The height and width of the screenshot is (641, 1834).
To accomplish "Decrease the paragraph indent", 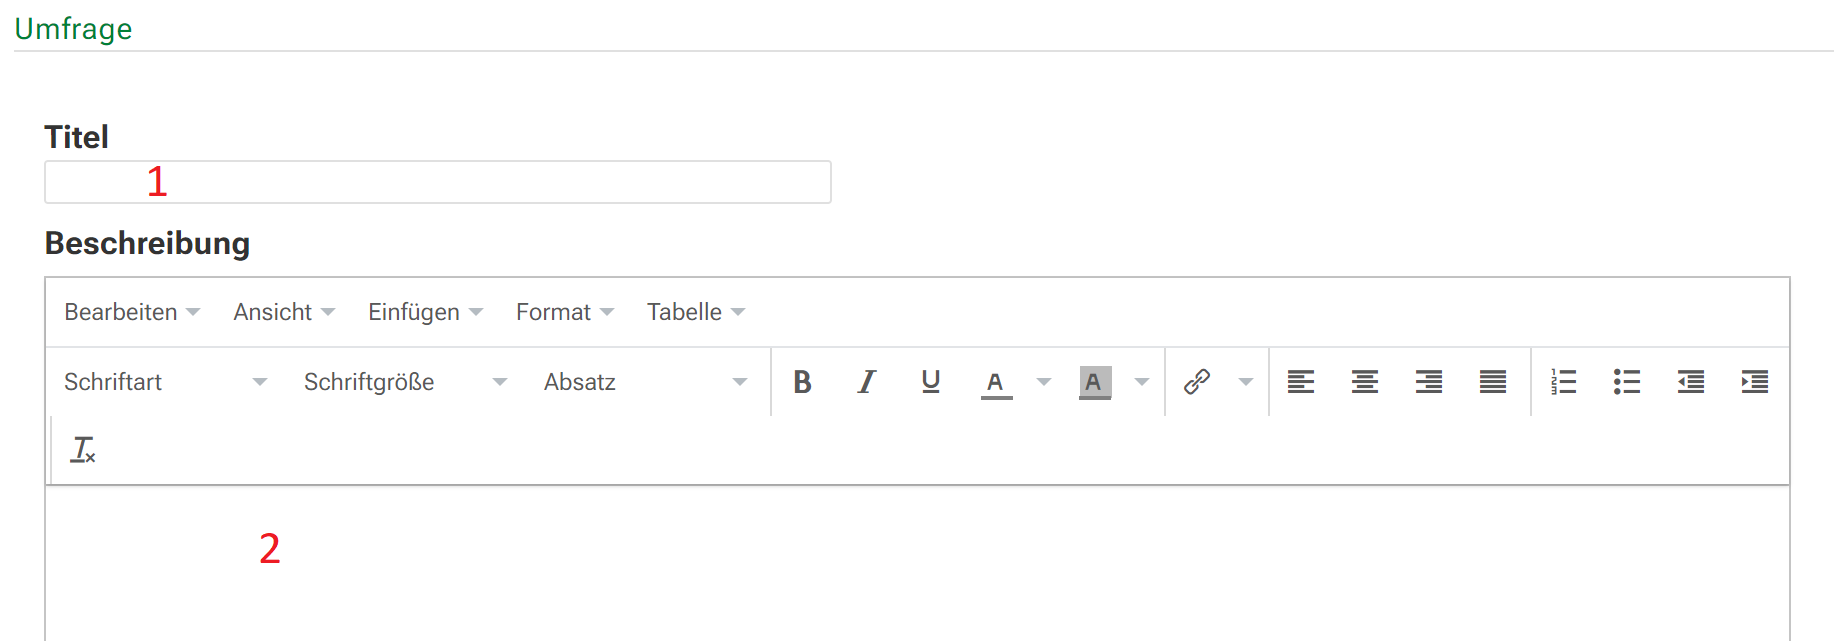I will (x=1691, y=382).
